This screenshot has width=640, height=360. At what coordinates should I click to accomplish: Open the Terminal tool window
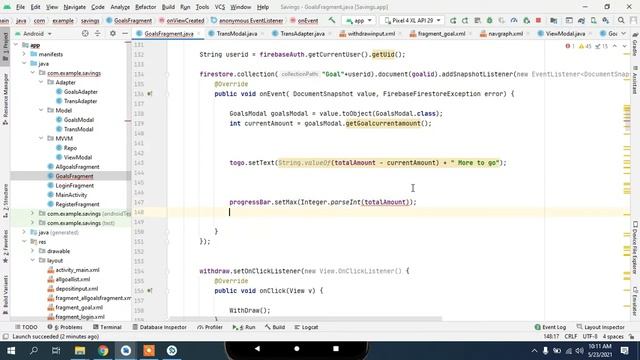pyautogui.click(x=107, y=327)
